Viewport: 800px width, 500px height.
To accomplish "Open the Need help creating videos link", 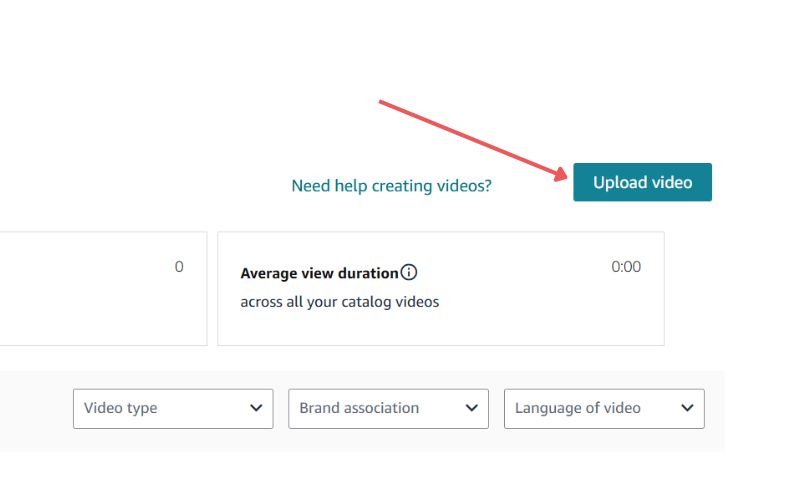I will click(x=391, y=186).
